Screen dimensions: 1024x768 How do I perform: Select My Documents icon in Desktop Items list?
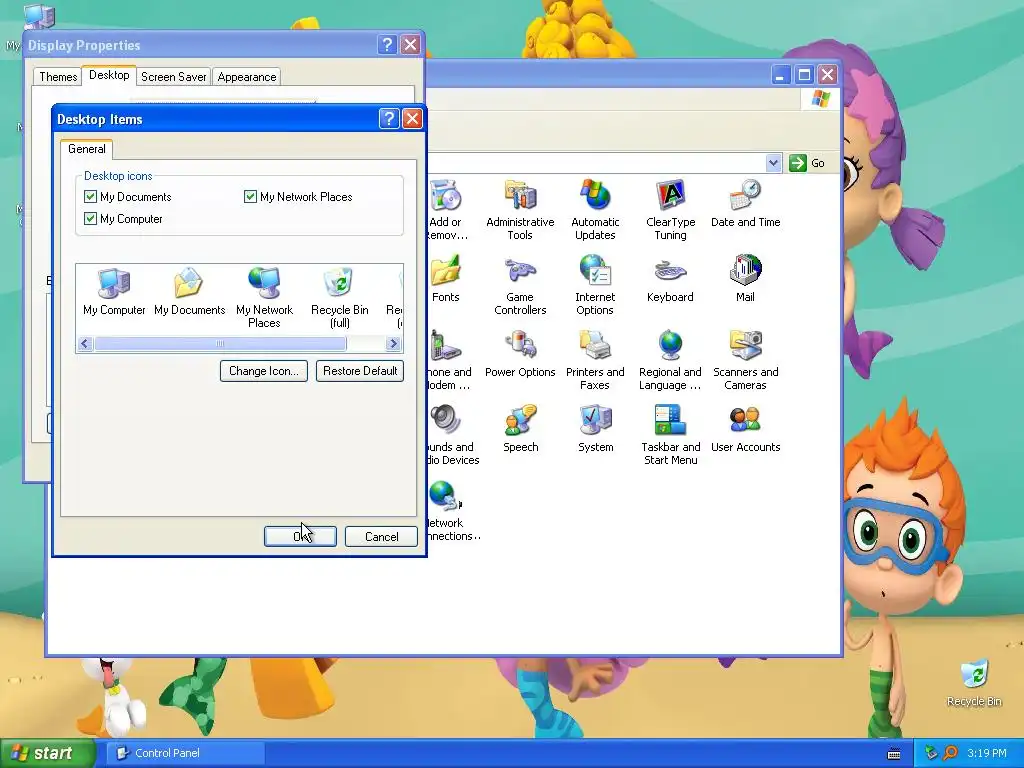tap(189, 291)
